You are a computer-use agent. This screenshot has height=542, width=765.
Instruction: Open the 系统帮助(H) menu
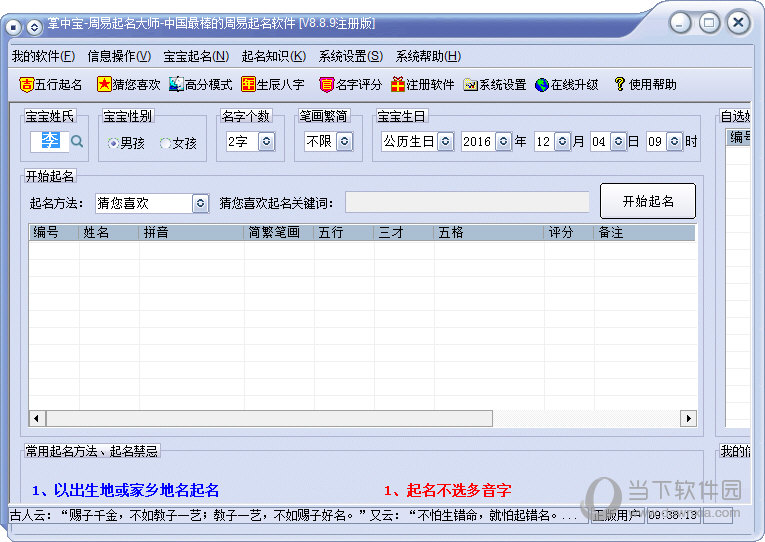pyautogui.click(x=428, y=56)
